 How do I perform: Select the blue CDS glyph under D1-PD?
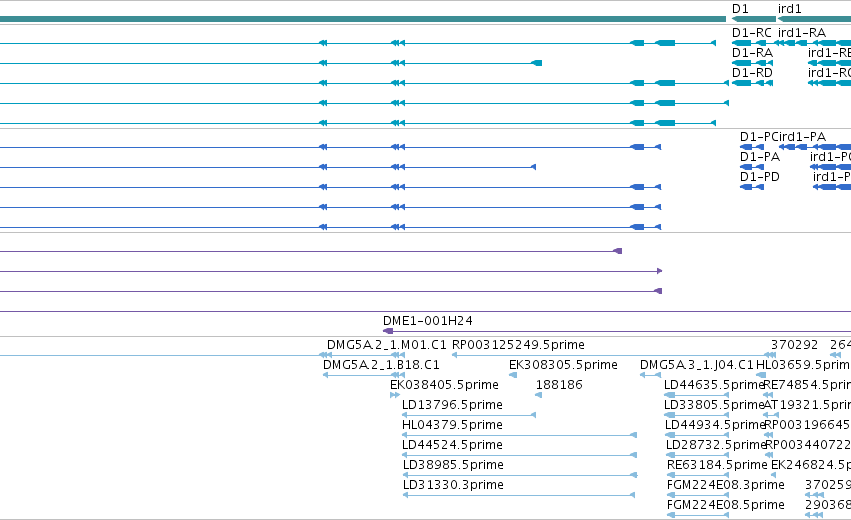[752, 187]
